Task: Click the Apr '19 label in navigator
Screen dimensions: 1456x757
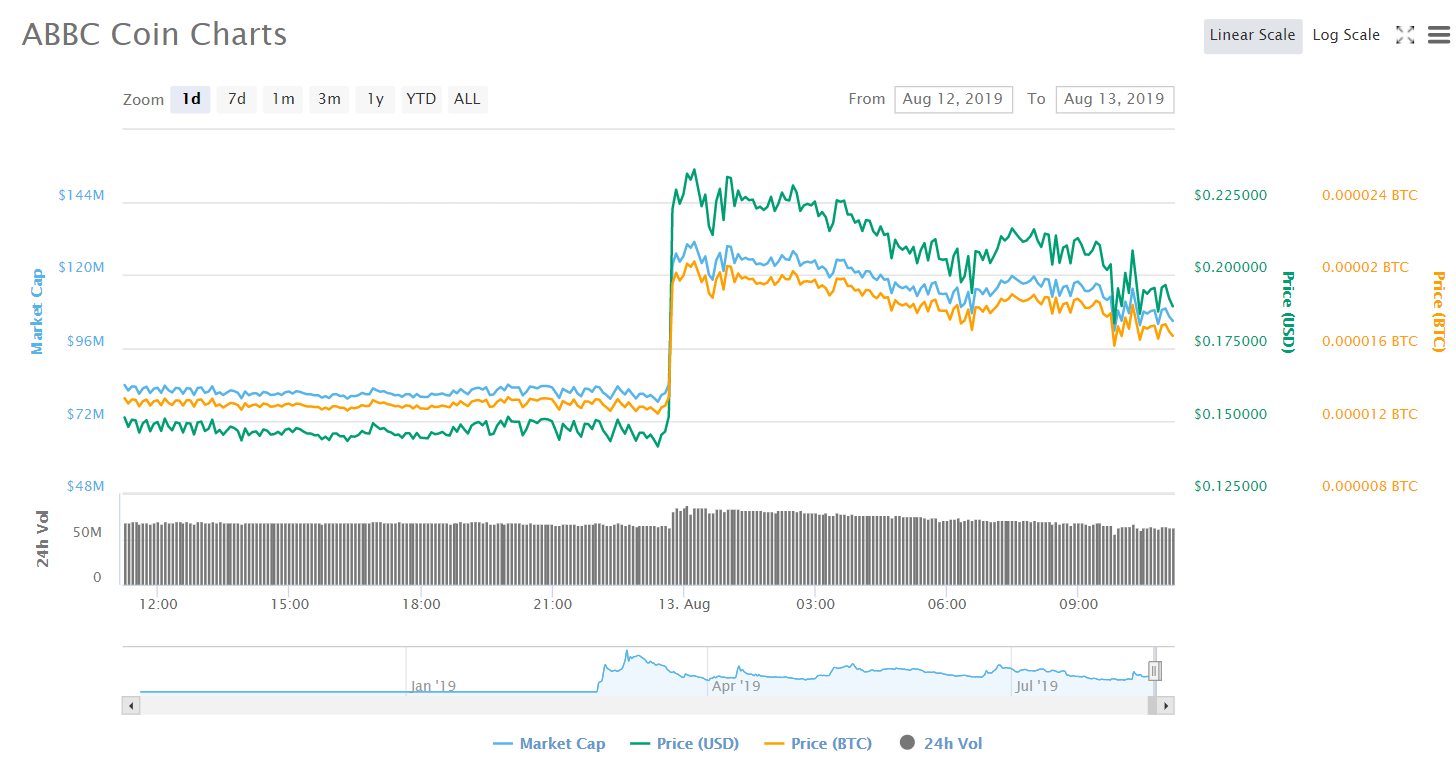Action: point(736,686)
